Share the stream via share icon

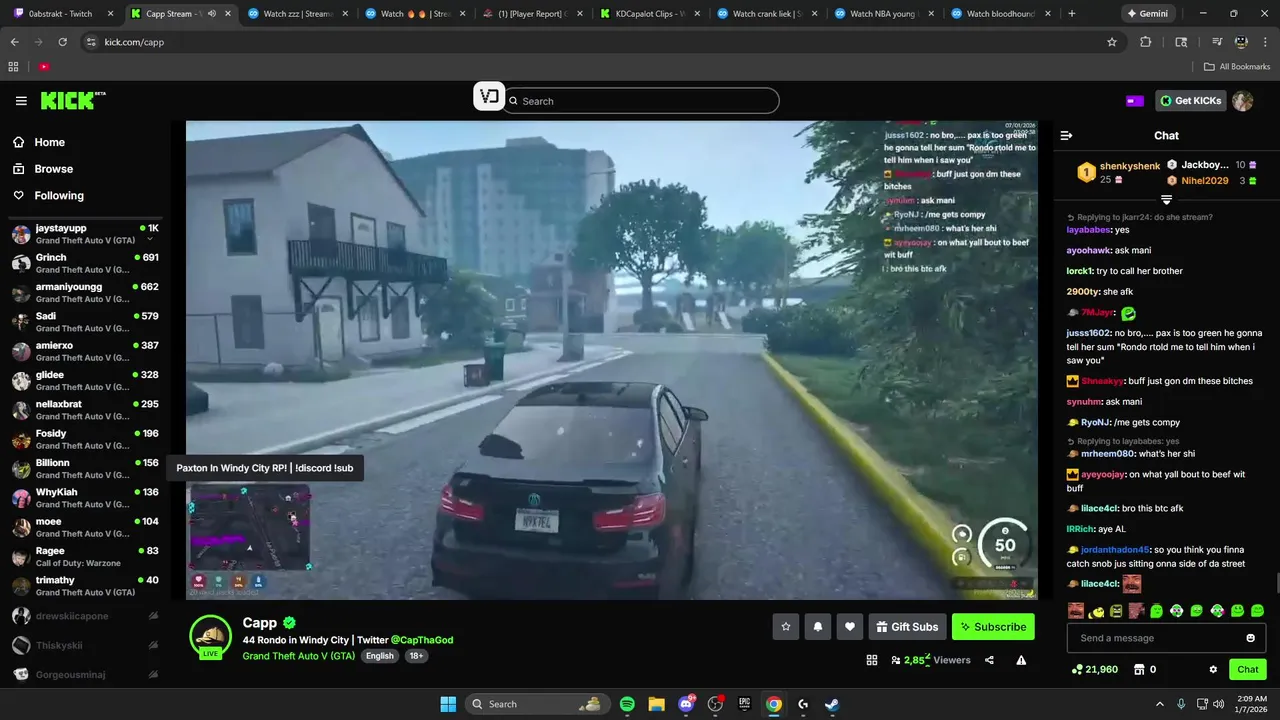click(989, 660)
